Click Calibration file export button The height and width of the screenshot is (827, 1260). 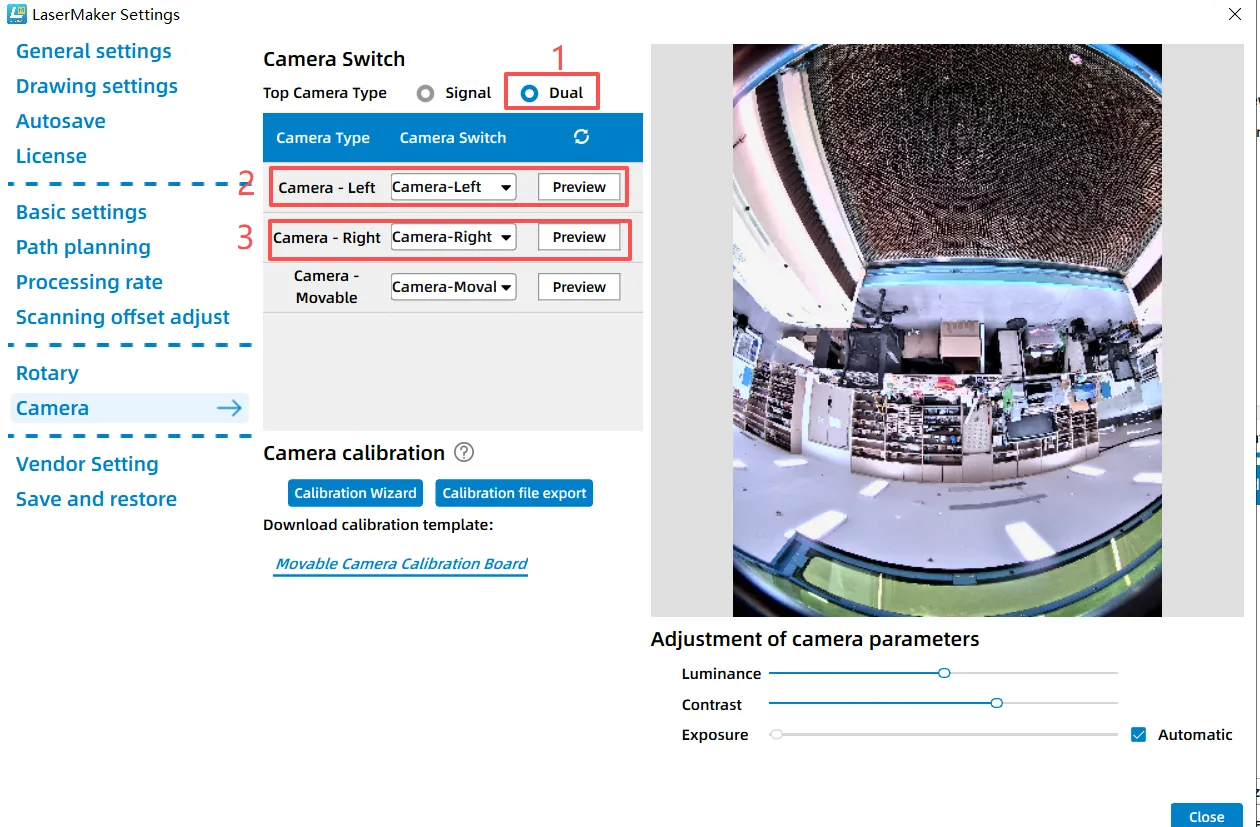[514, 493]
